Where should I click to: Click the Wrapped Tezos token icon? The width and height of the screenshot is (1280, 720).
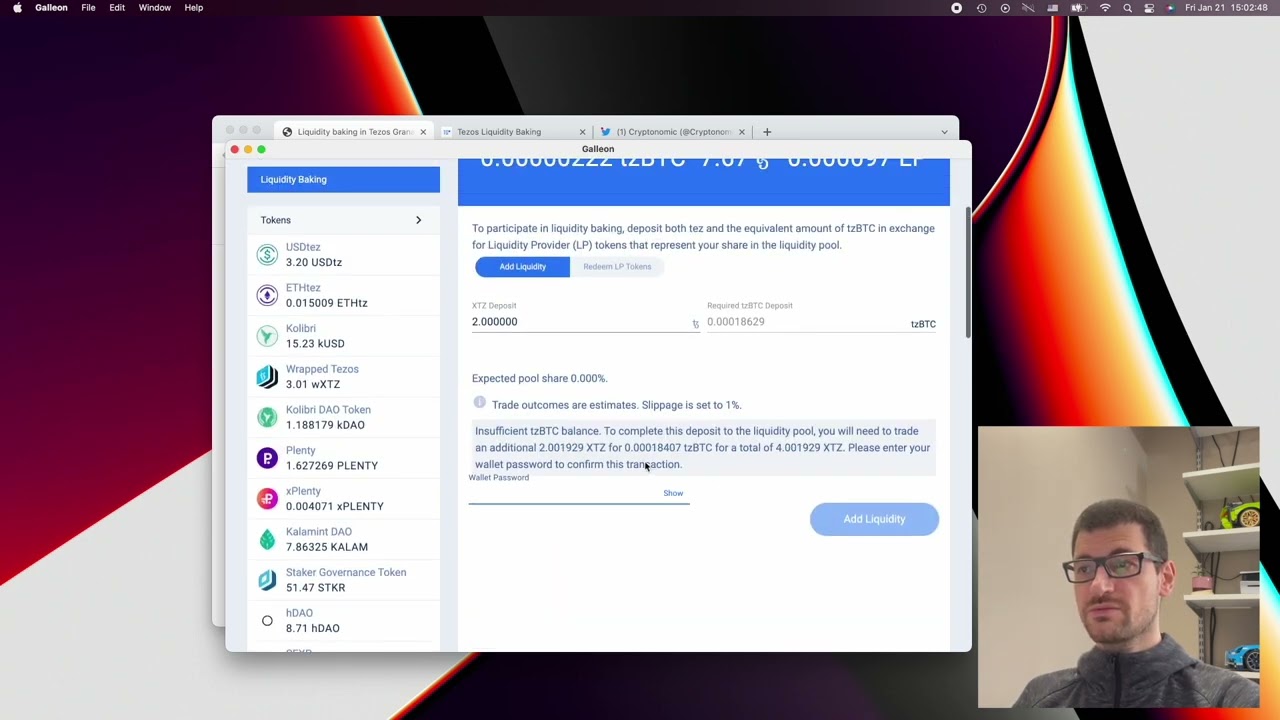(x=267, y=376)
